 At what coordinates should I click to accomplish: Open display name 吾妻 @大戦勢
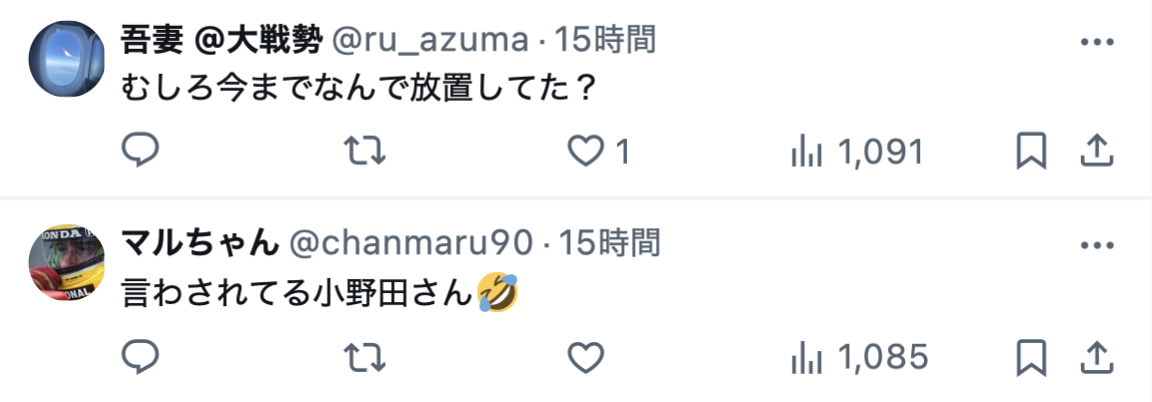coord(222,41)
